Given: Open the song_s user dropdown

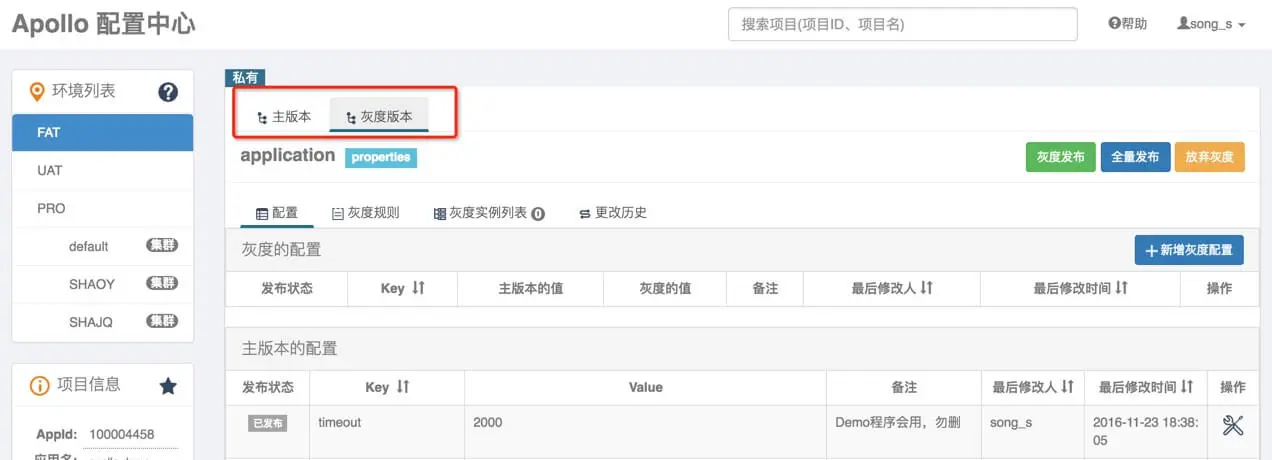Looking at the screenshot, I should [x=1211, y=24].
